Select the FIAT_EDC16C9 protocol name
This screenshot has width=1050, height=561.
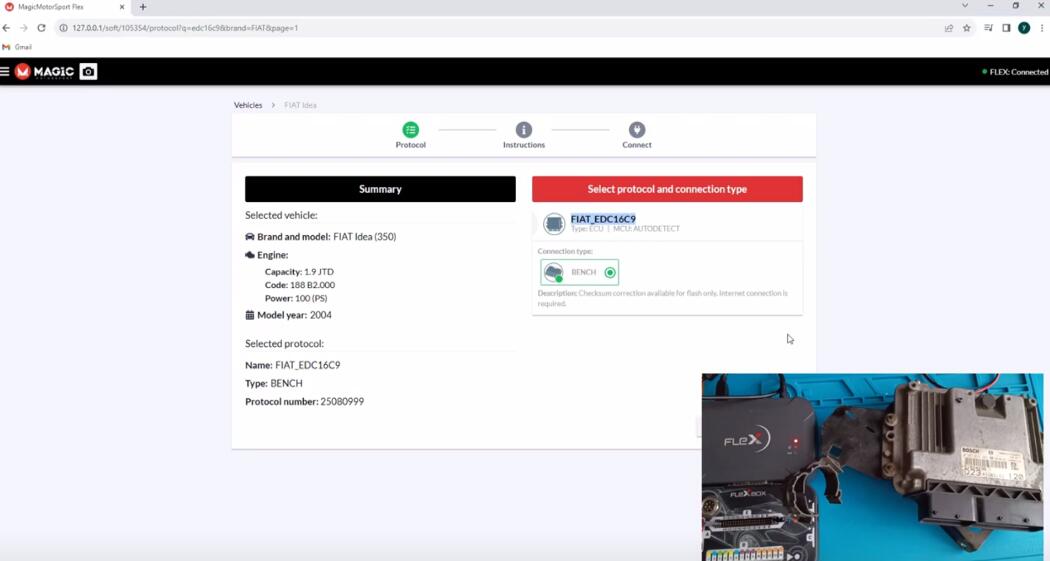click(x=603, y=219)
